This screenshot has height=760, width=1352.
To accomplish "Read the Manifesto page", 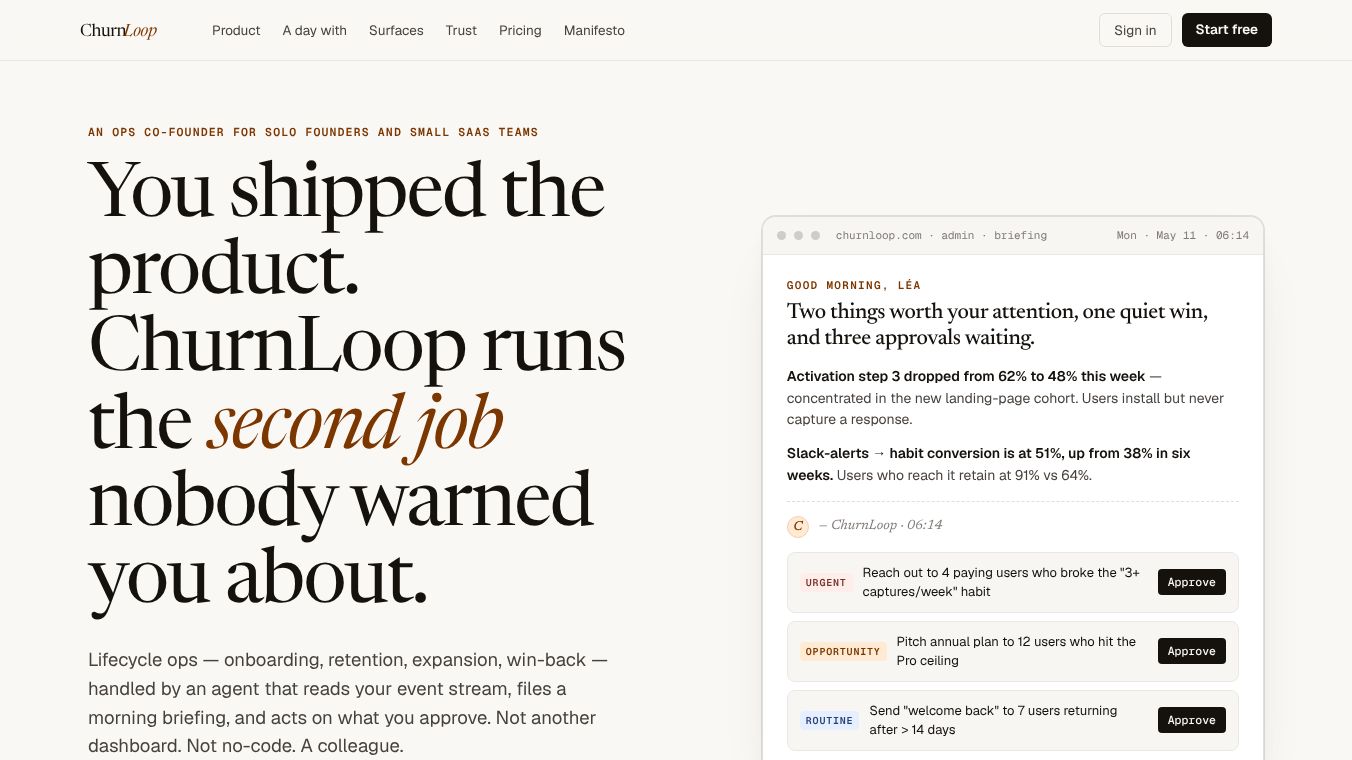I will [594, 30].
